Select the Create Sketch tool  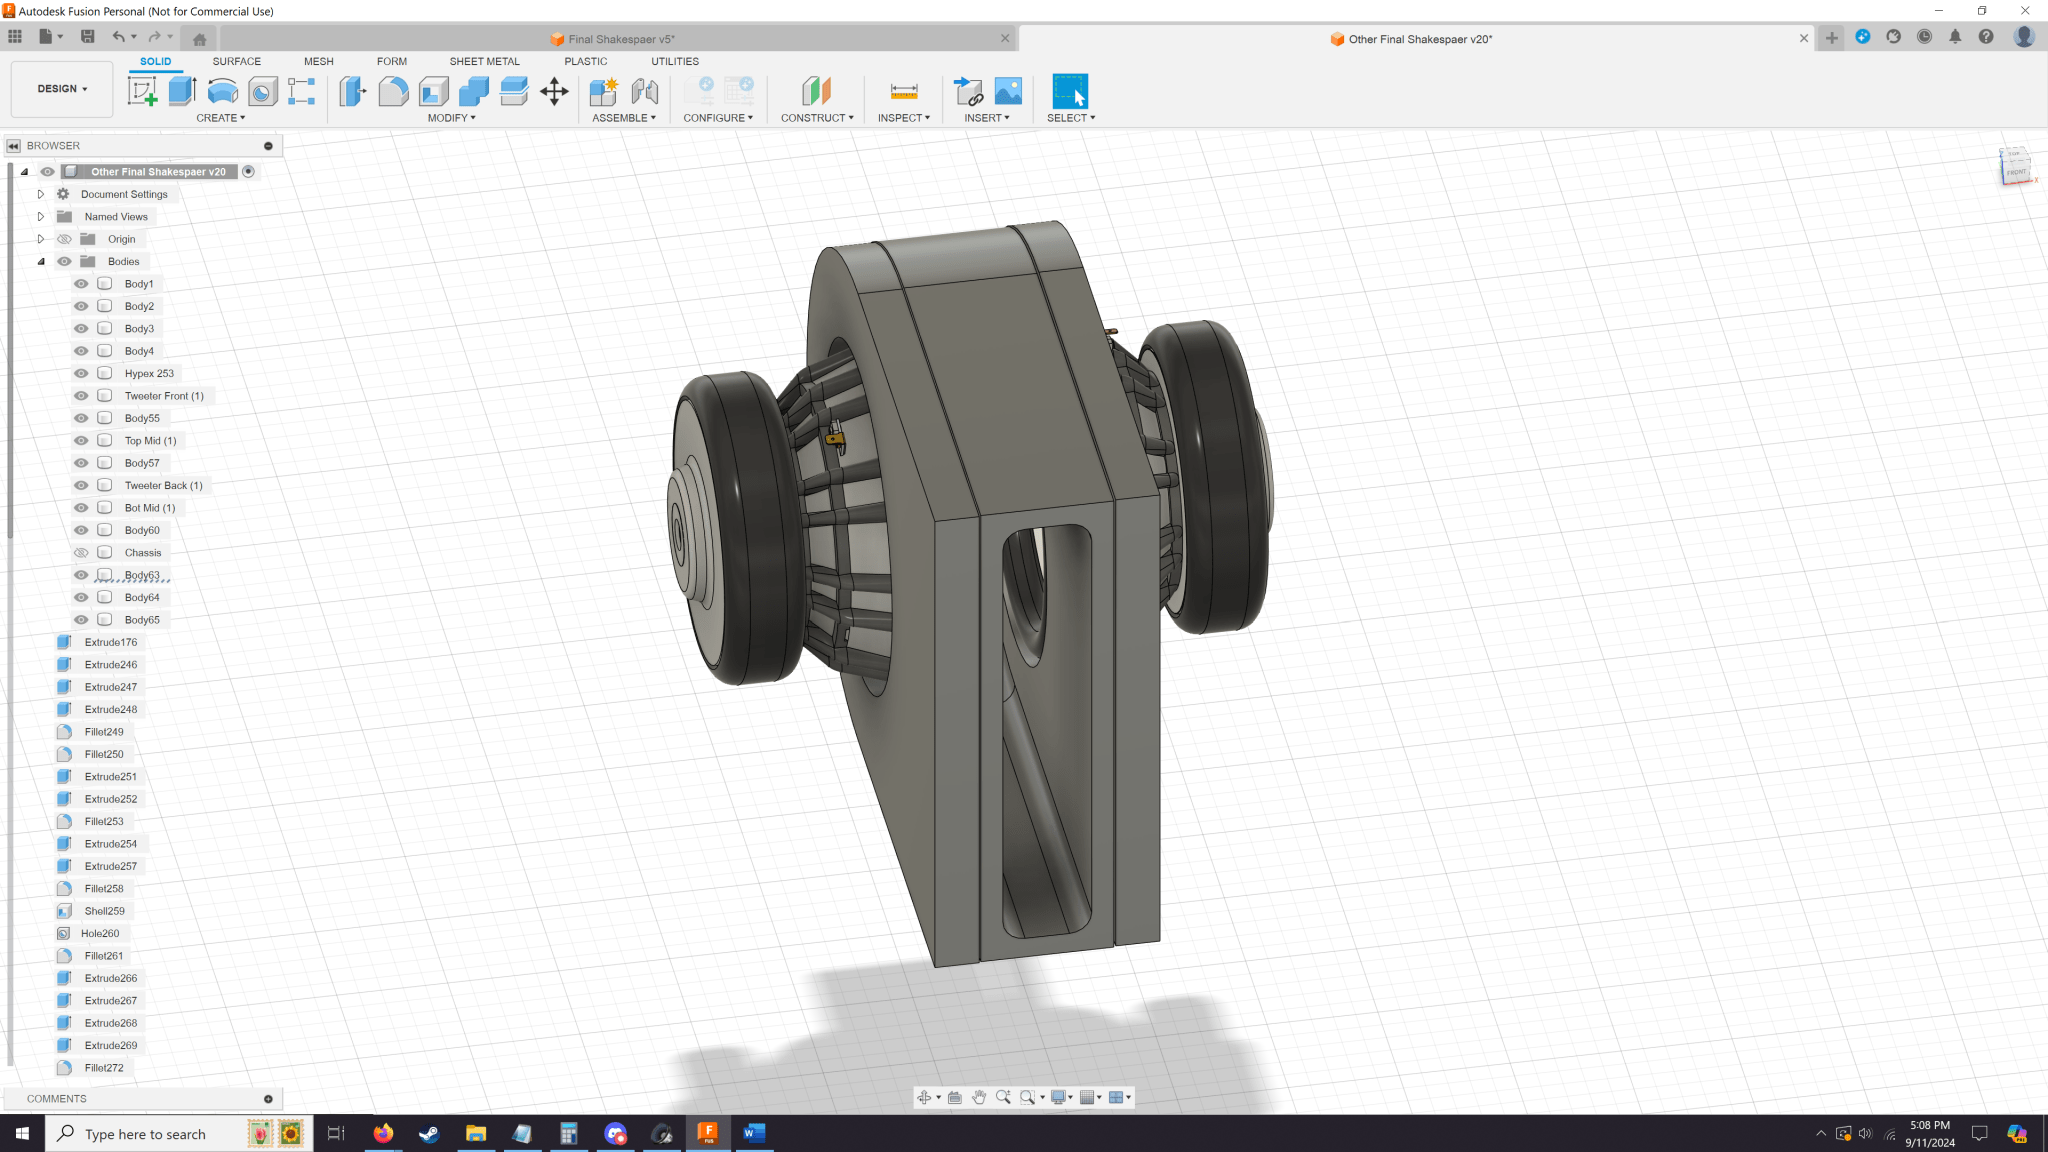click(x=143, y=91)
